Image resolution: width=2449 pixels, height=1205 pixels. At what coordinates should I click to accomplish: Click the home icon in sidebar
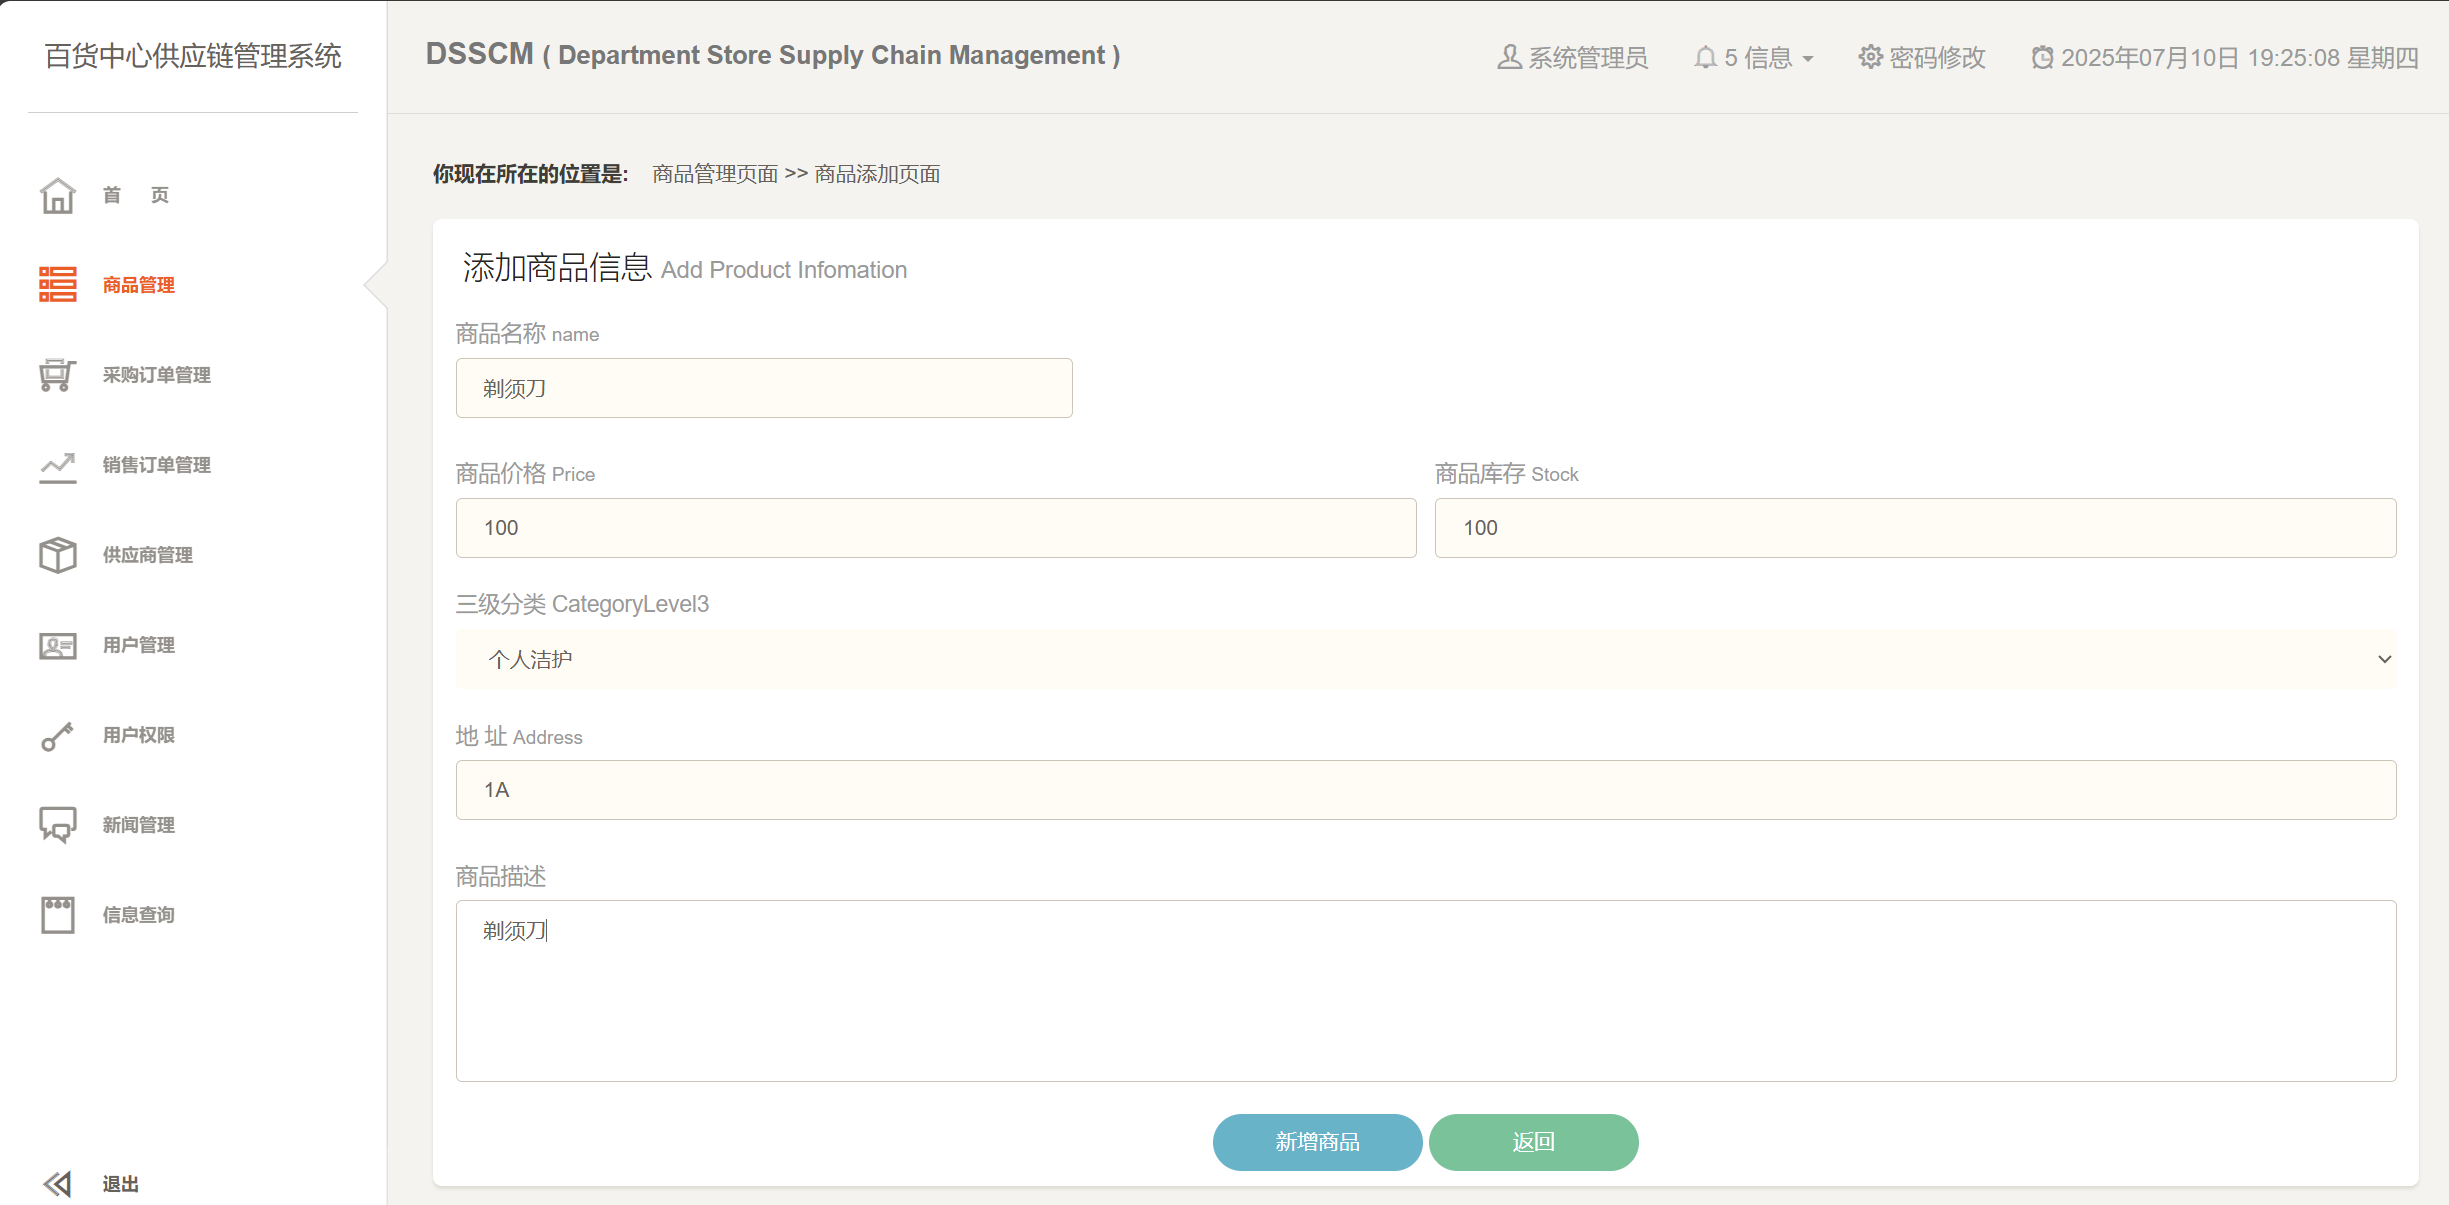pyautogui.click(x=57, y=195)
